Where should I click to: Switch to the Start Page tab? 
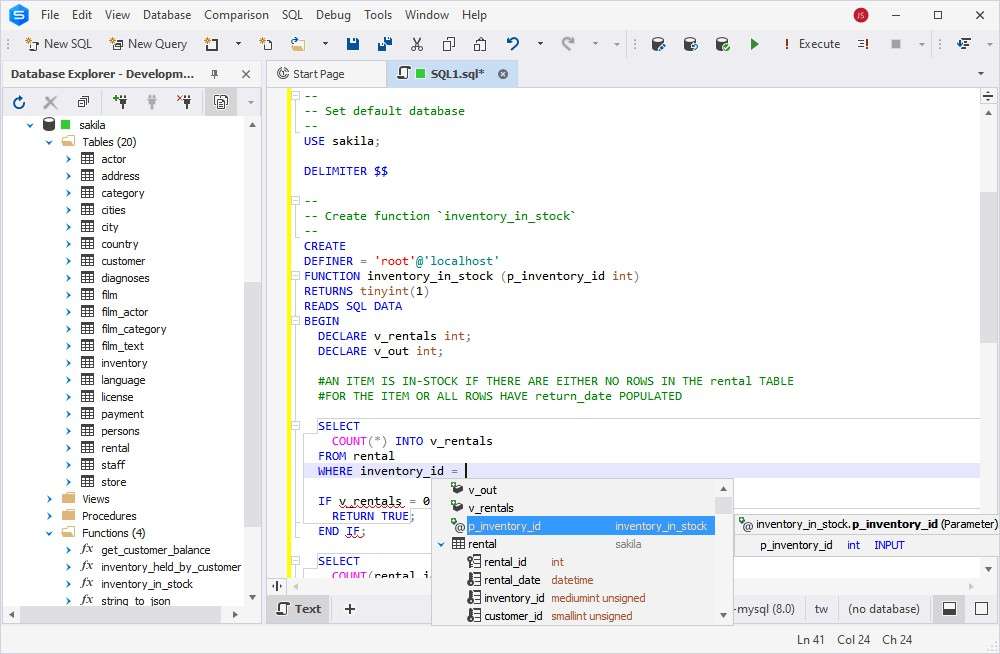pyautogui.click(x=318, y=74)
